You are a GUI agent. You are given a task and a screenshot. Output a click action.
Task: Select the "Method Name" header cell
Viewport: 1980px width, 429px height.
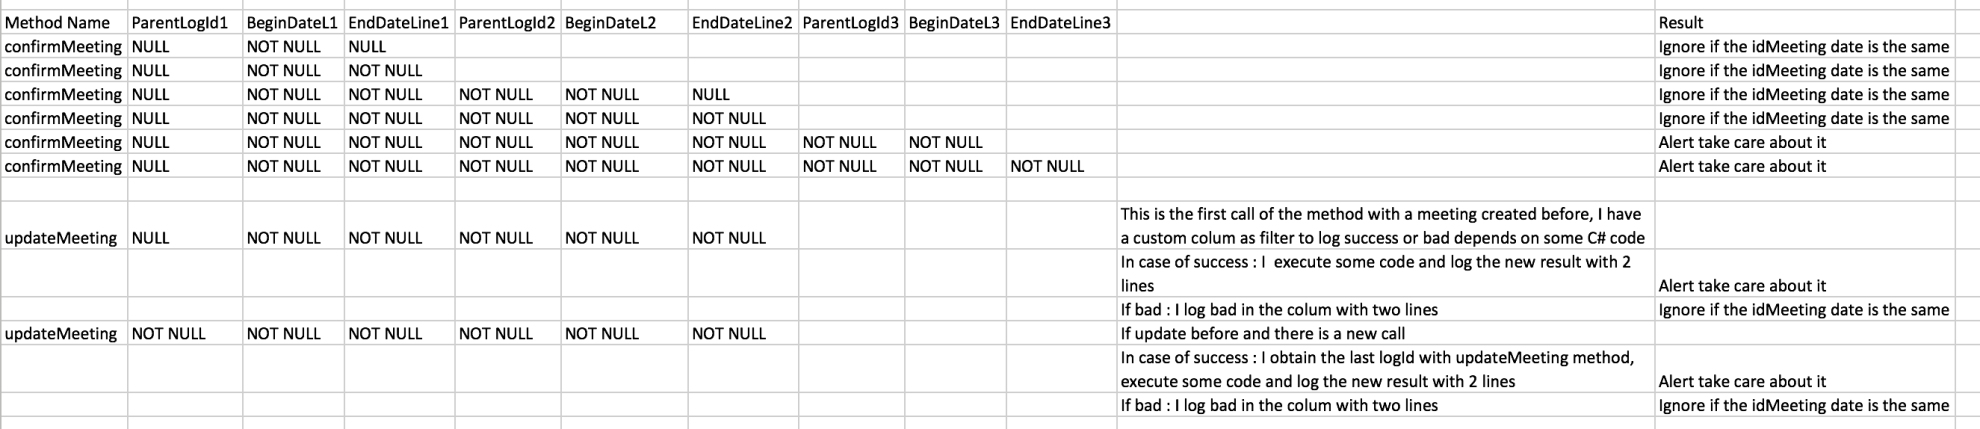pos(58,23)
